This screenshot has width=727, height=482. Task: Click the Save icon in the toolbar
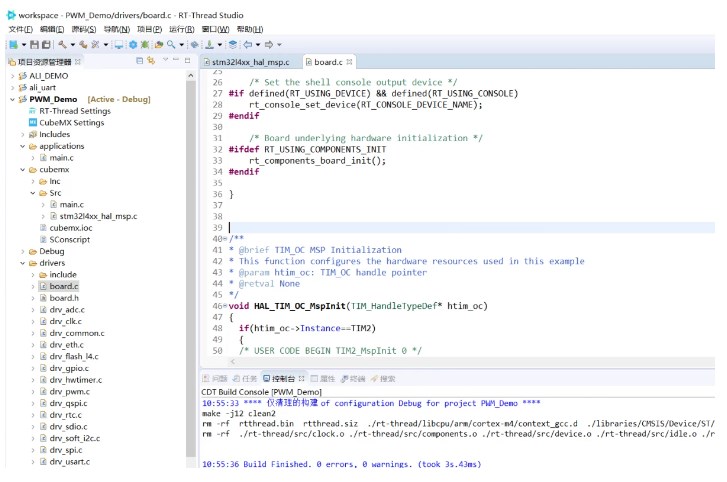[x=34, y=45]
